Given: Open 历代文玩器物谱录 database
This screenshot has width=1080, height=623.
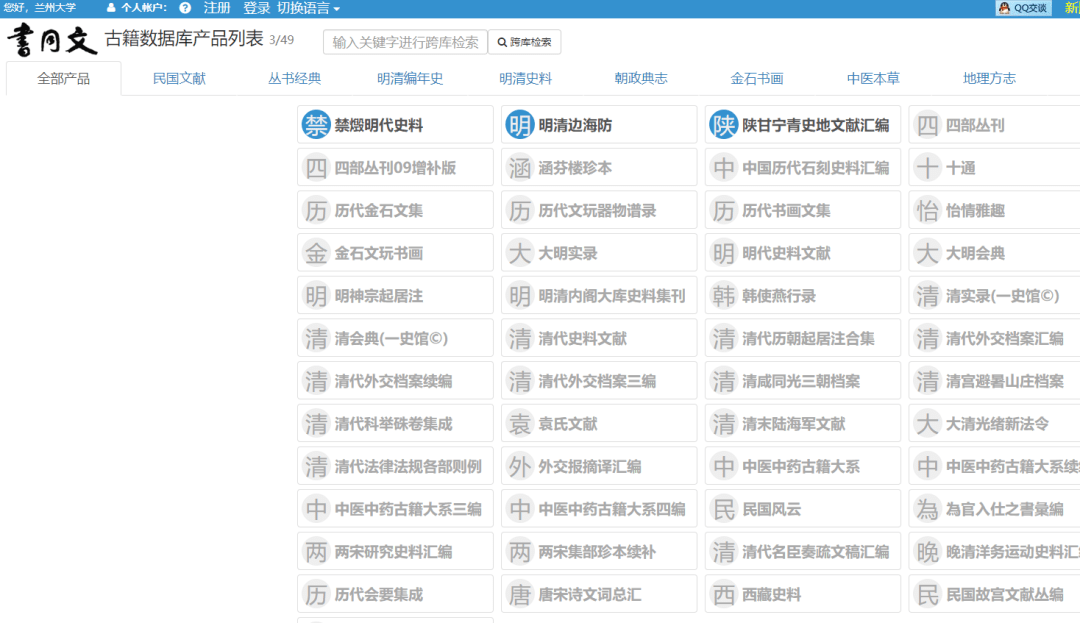Looking at the screenshot, I should tap(599, 211).
